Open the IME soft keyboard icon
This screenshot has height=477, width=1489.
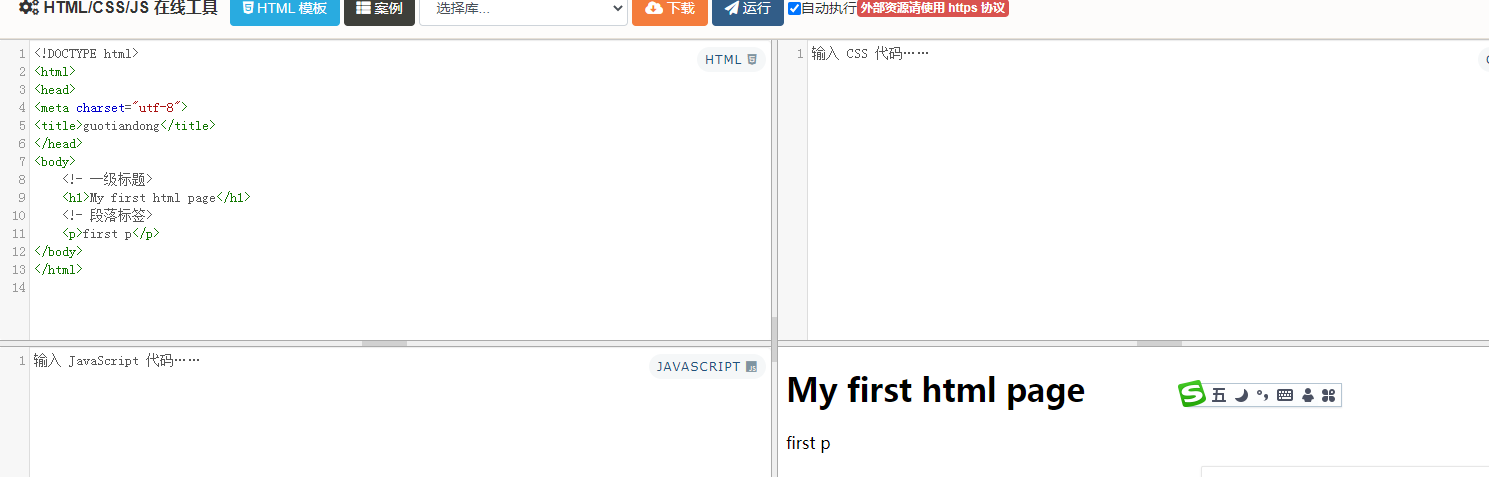click(x=1285, y=396)
